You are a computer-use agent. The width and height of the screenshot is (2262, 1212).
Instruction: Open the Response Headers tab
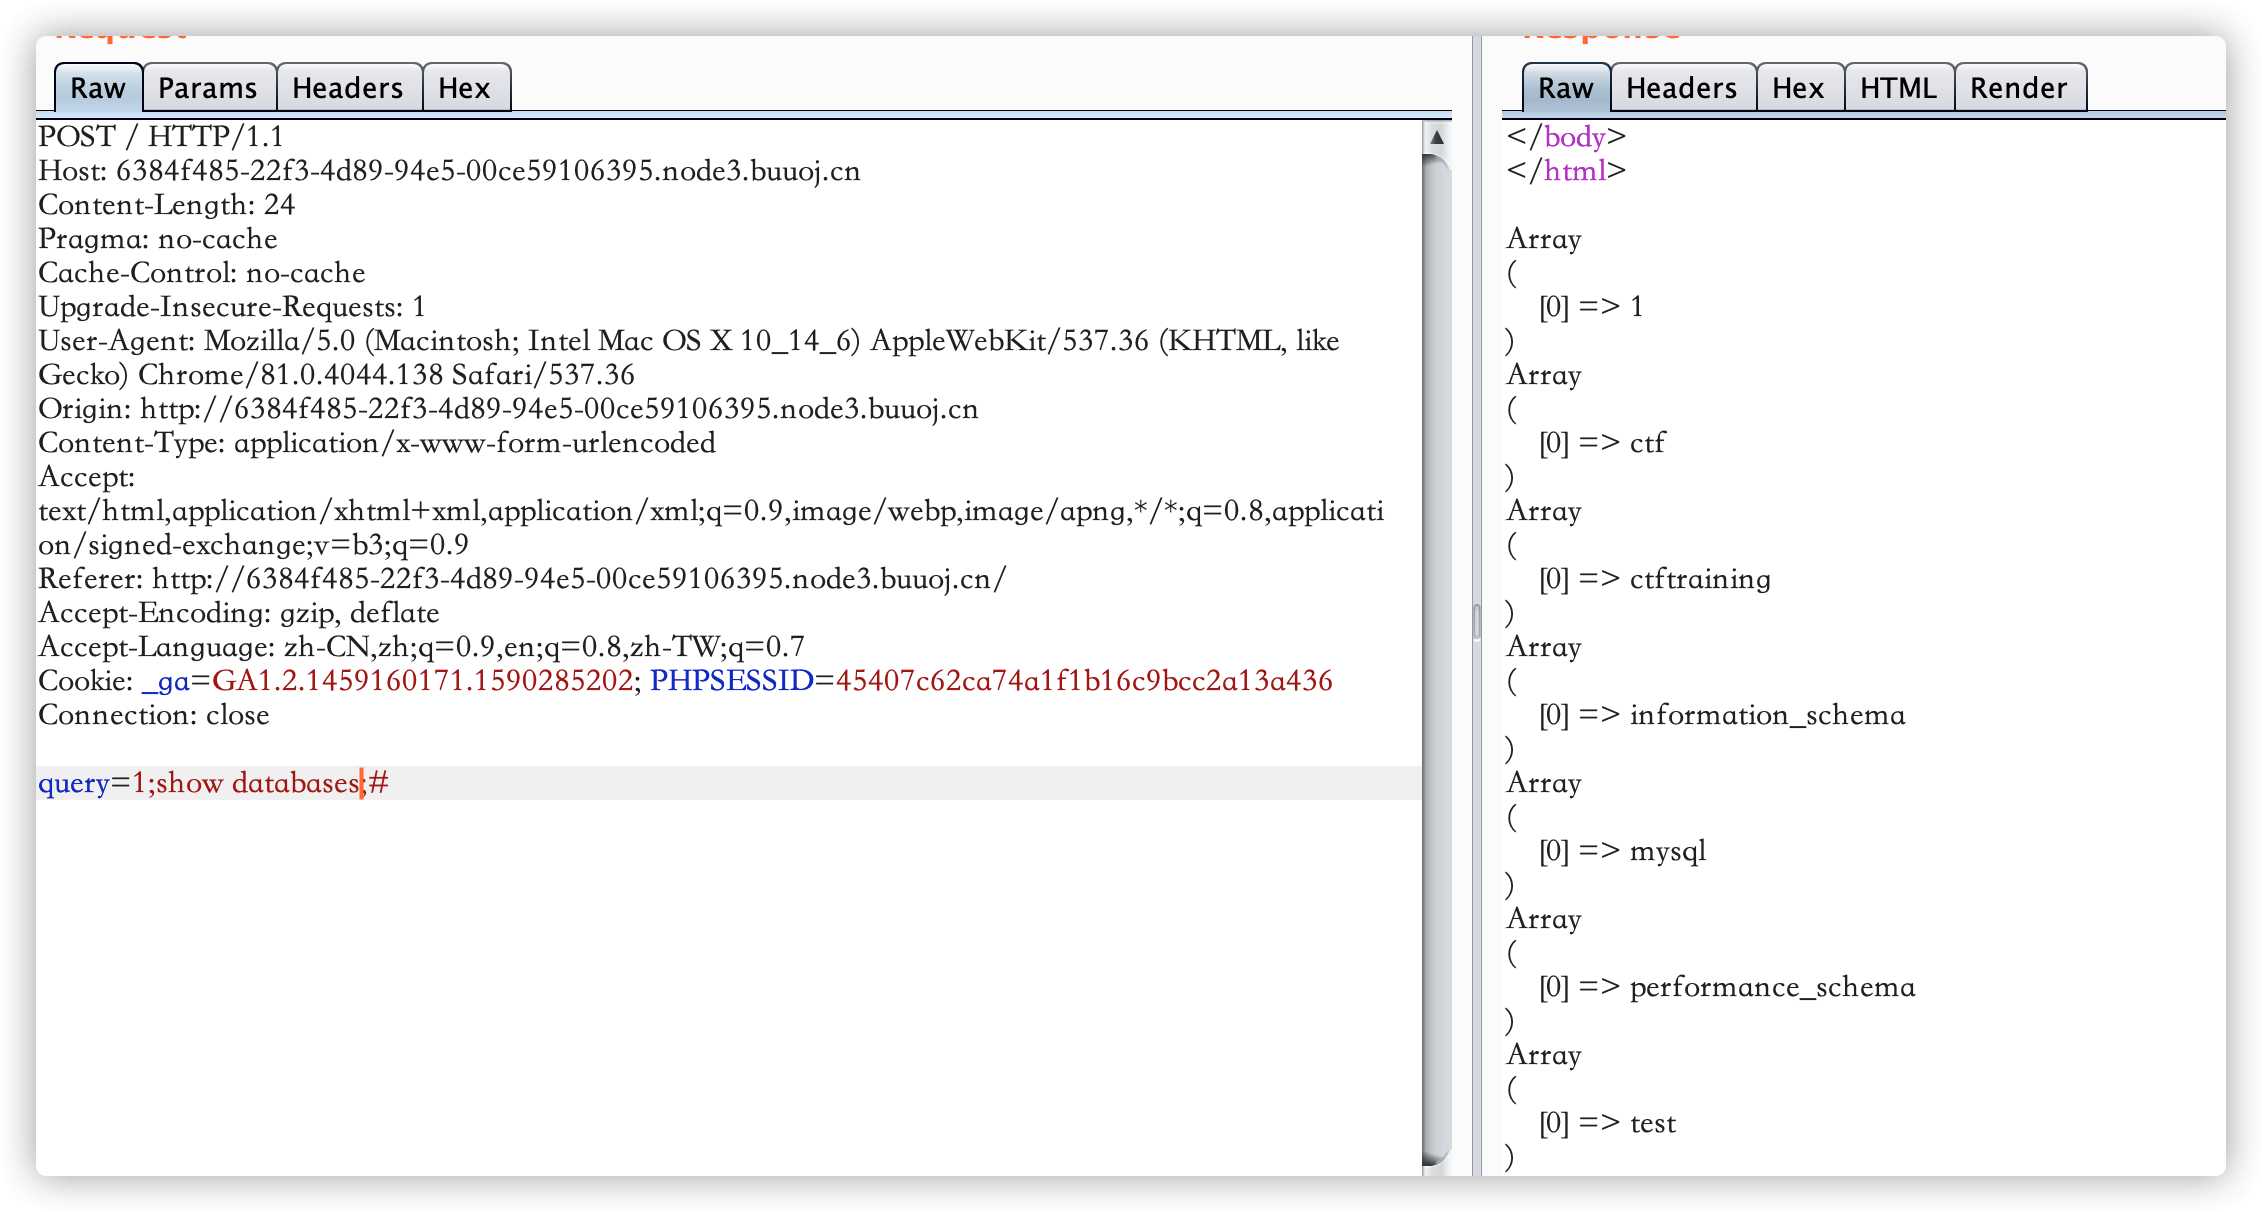pos(1682,88)
